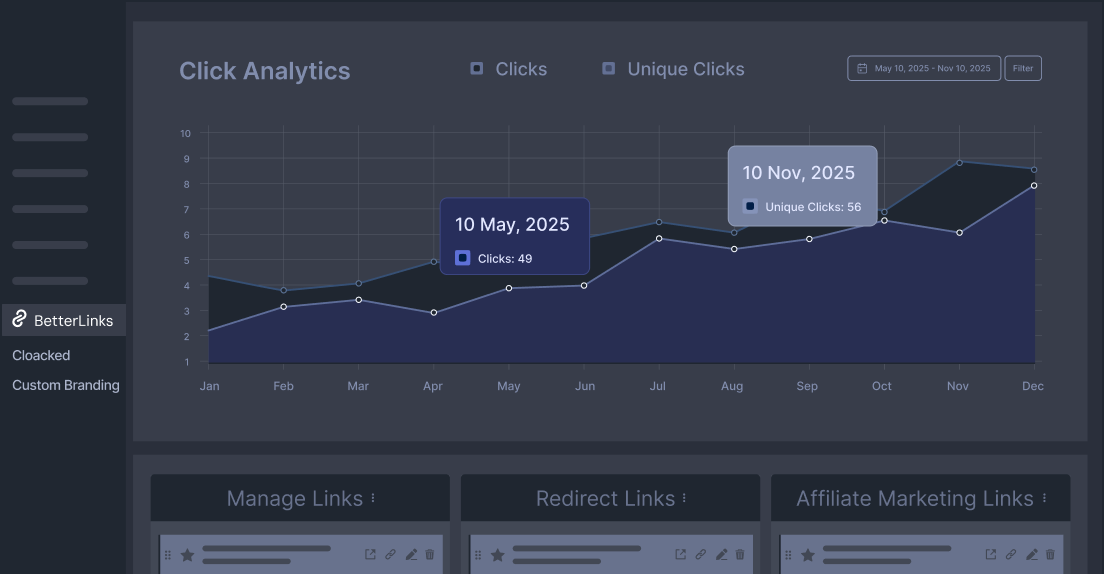This screenshot has width=1104, height=574.
Task: Select BetterLinks in the sidebar menu
Action: (73, 321)
